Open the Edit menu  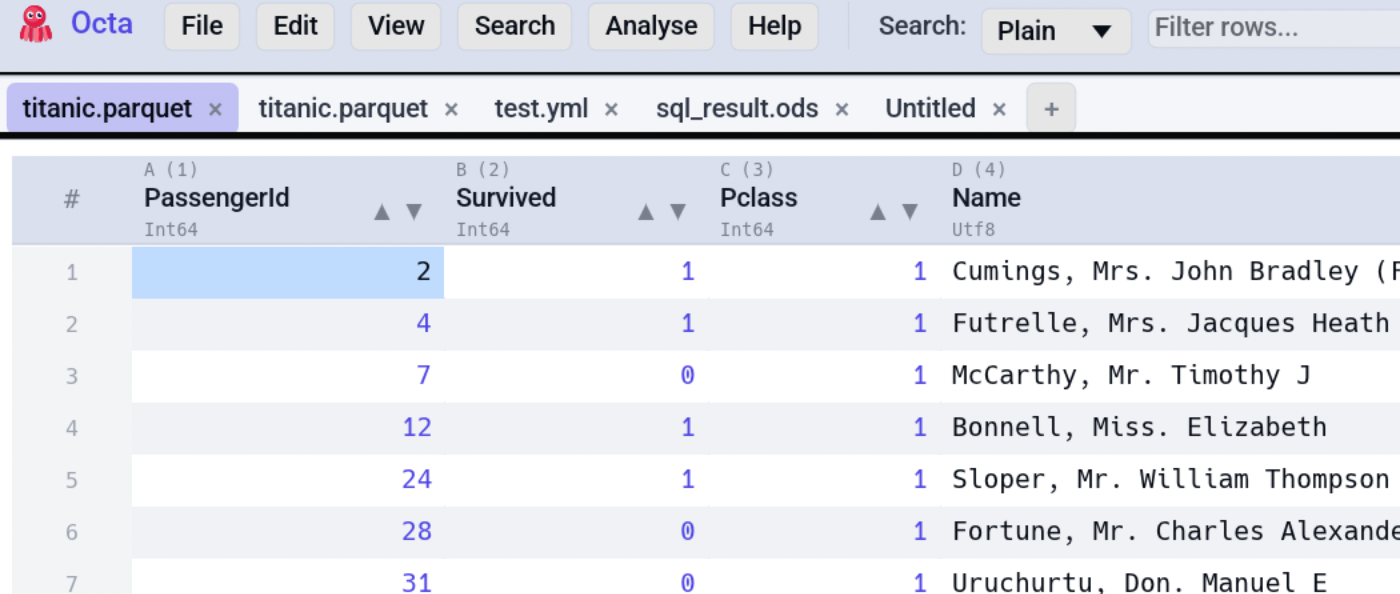click(x=296, y=26)
